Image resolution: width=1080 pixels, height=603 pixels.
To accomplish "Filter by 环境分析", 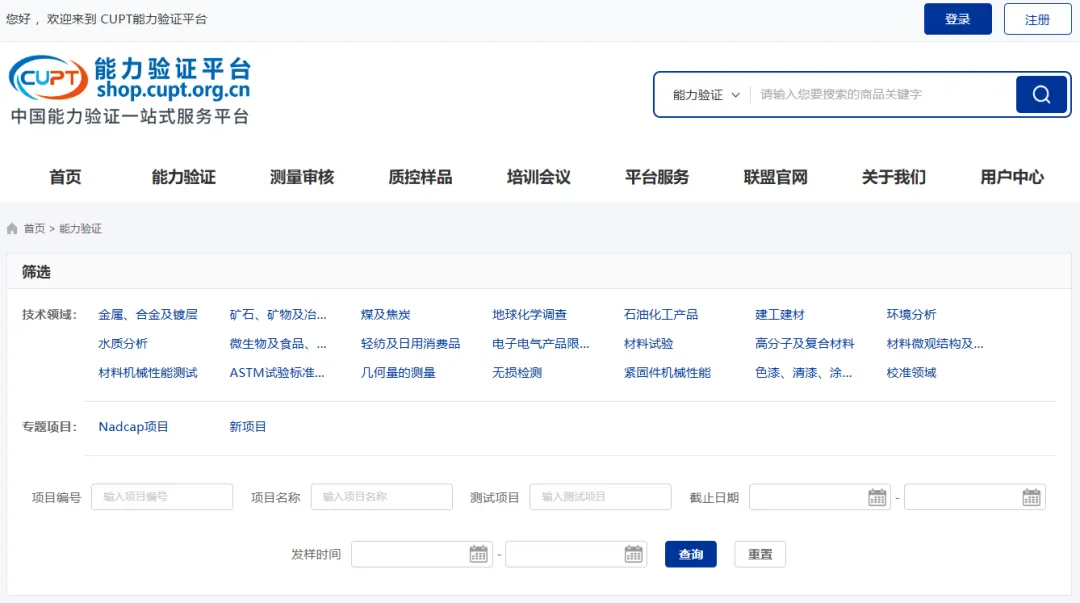I will click(x=911, y=314).
